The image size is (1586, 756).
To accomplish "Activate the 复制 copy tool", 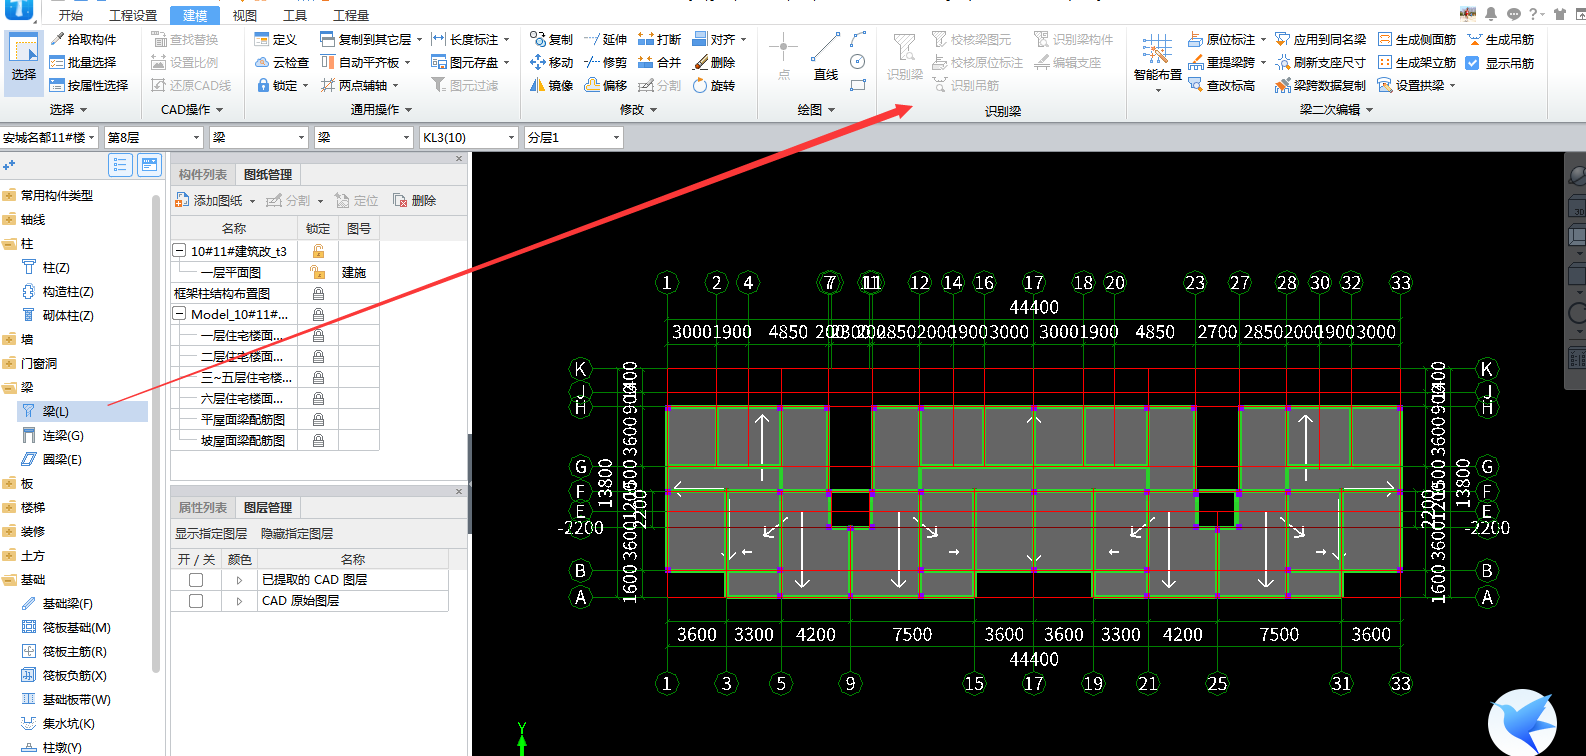I will tap(551, 39).
